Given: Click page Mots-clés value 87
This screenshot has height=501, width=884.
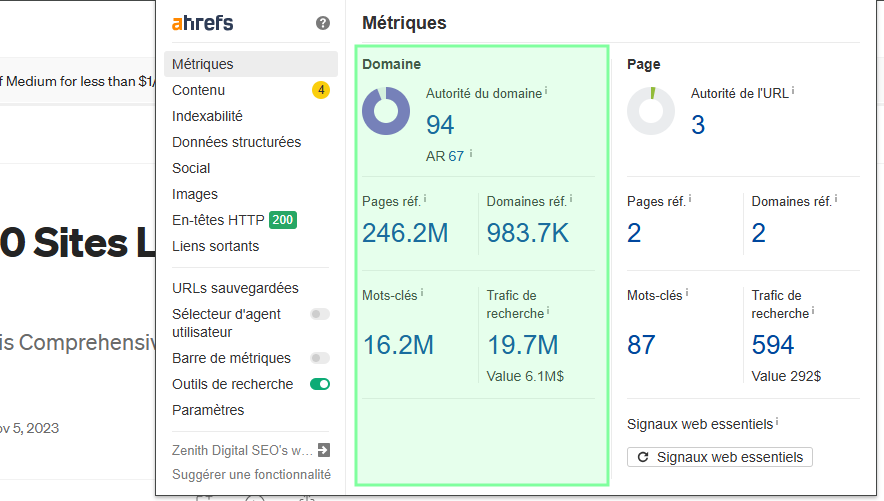Looking at the screenshot, I should [641, 345].
